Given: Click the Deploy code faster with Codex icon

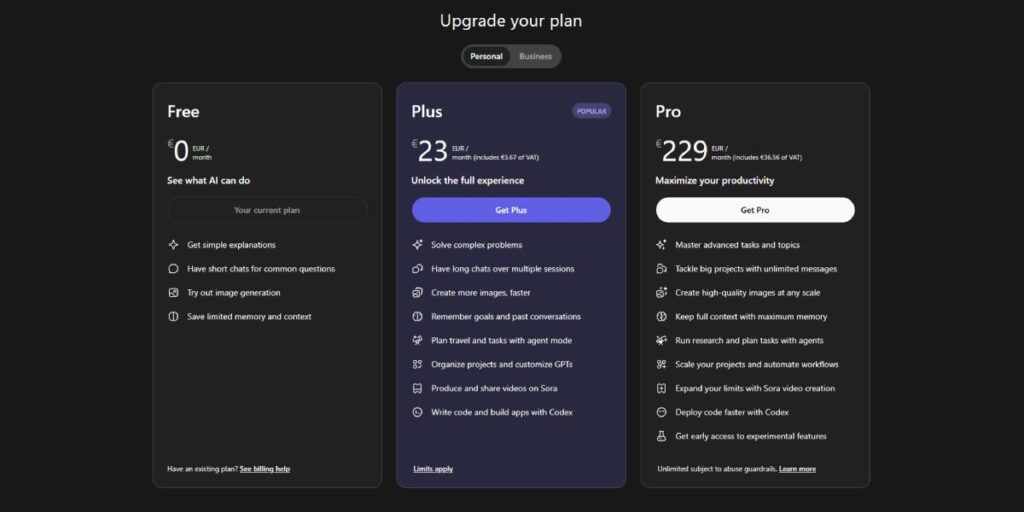Looking at the screenshot, I should point(662,412).
